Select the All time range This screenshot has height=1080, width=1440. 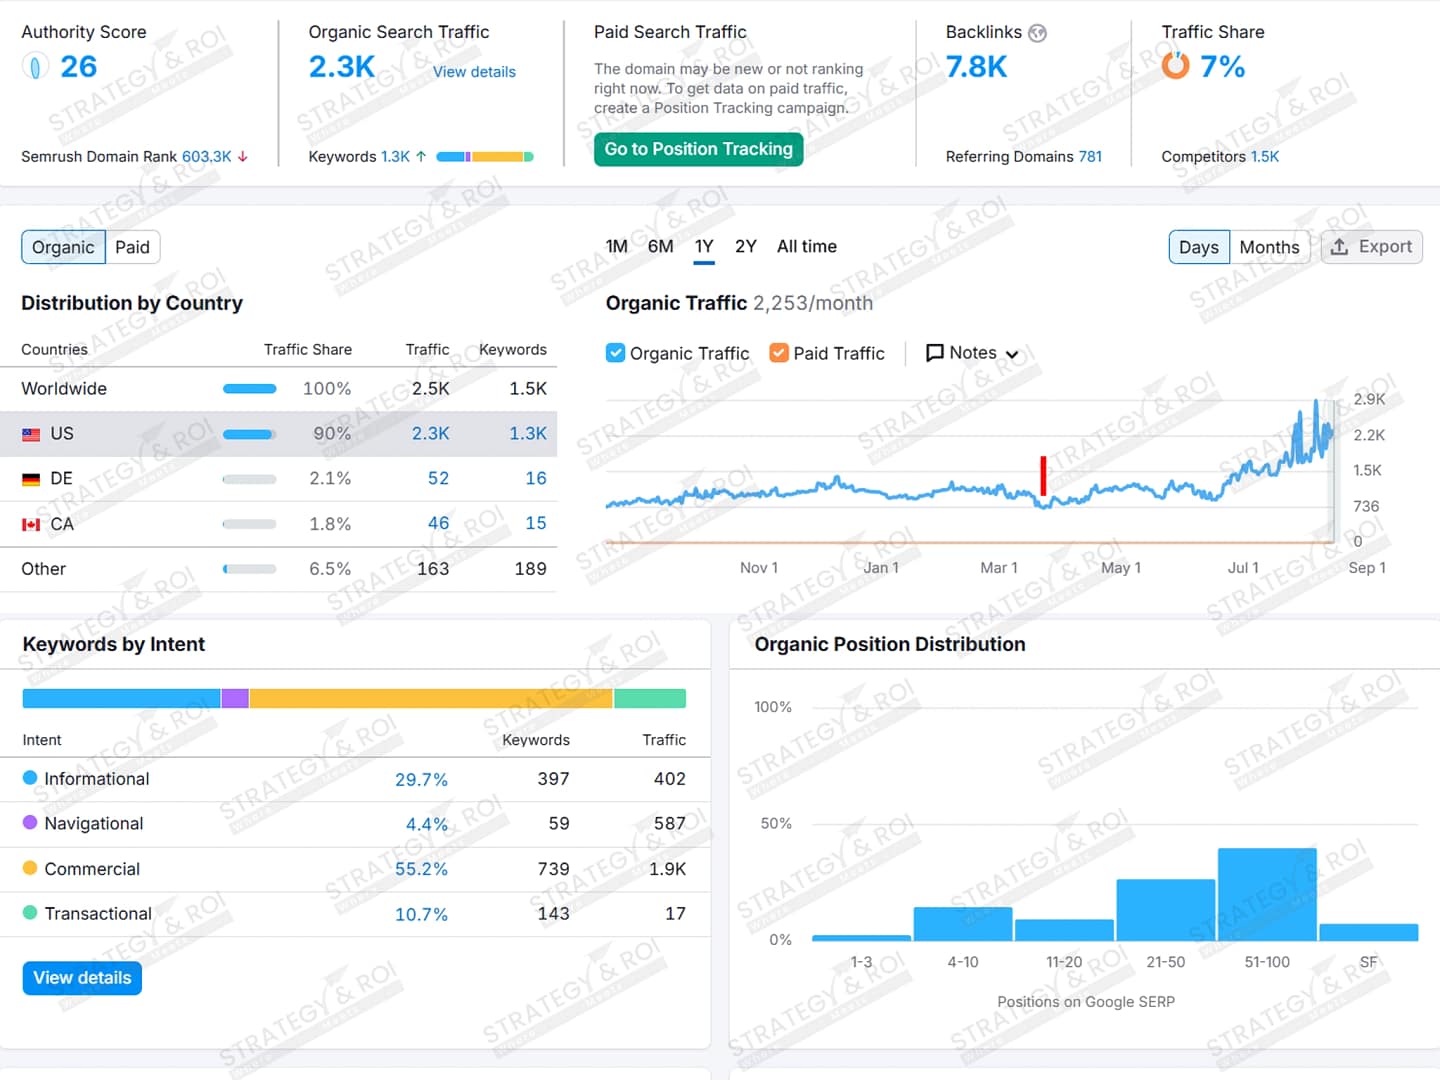[x=806, y=247]
